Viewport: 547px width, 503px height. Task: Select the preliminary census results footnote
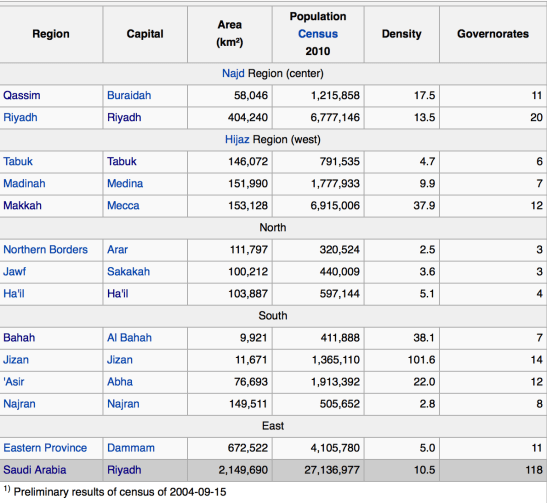coord(115,492)
